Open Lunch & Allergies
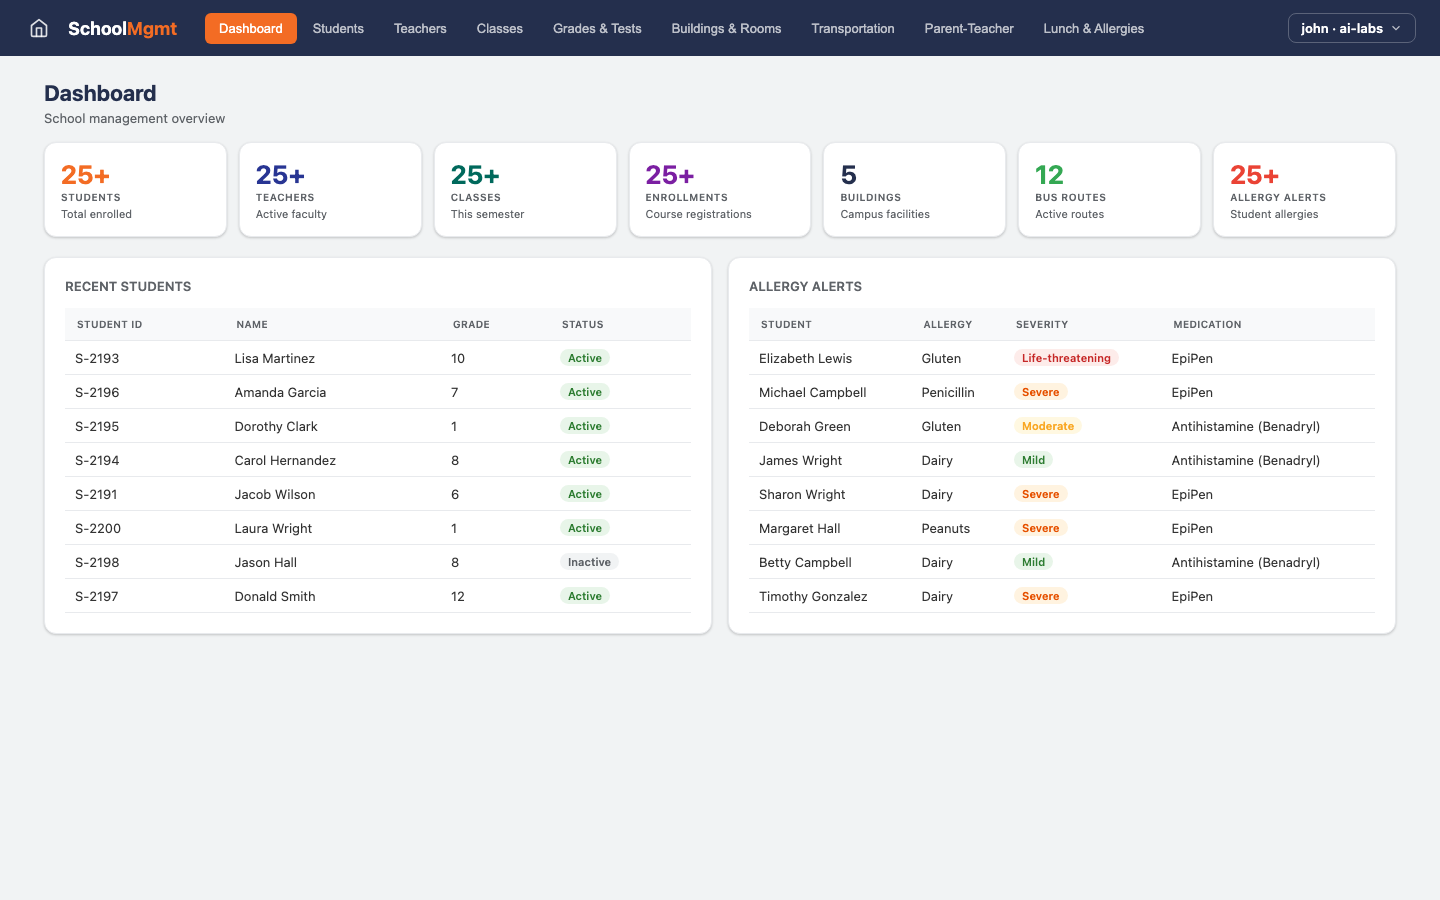This screenshot has width=1440, height=900. coord(1093,28)
